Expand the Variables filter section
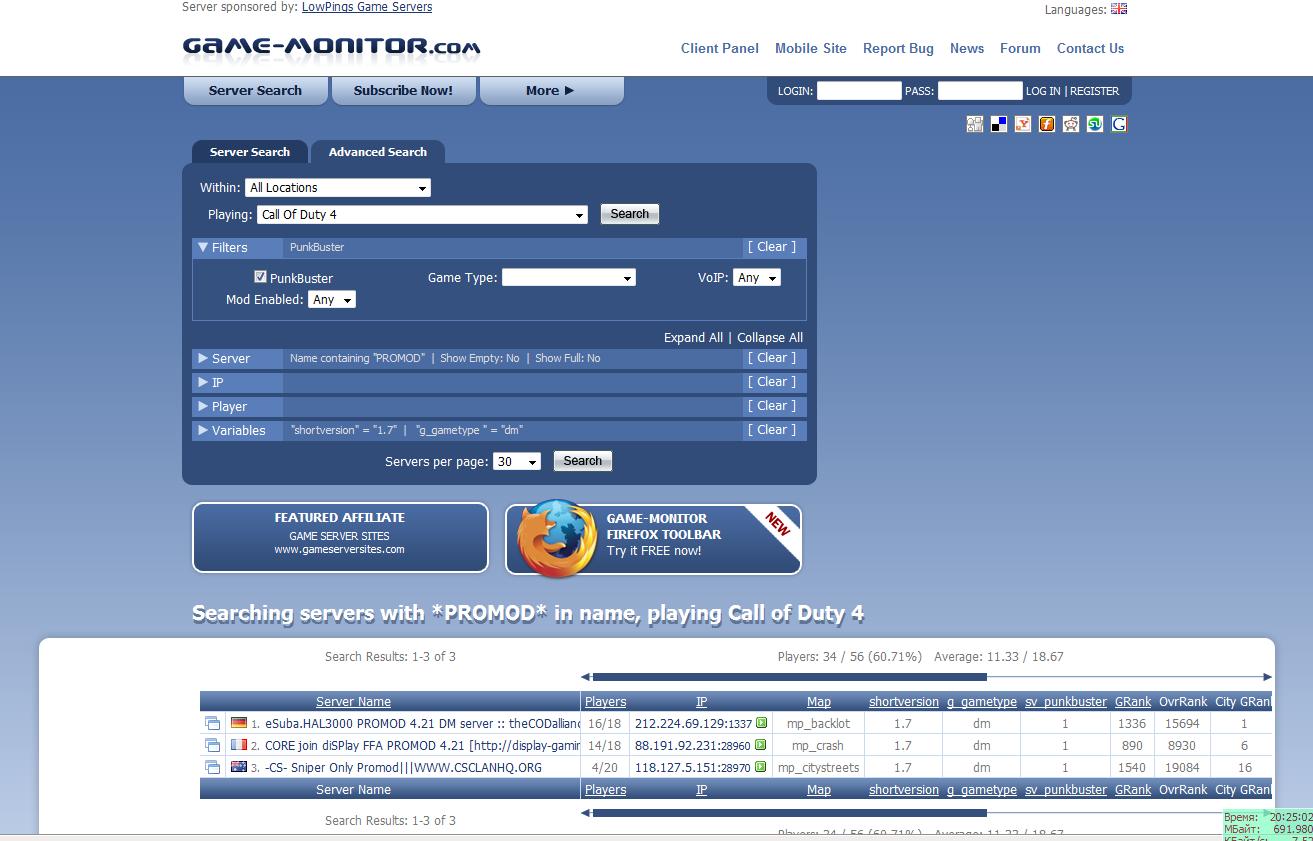This screenshot has width=1313, height=841. [x=204, y=430]
